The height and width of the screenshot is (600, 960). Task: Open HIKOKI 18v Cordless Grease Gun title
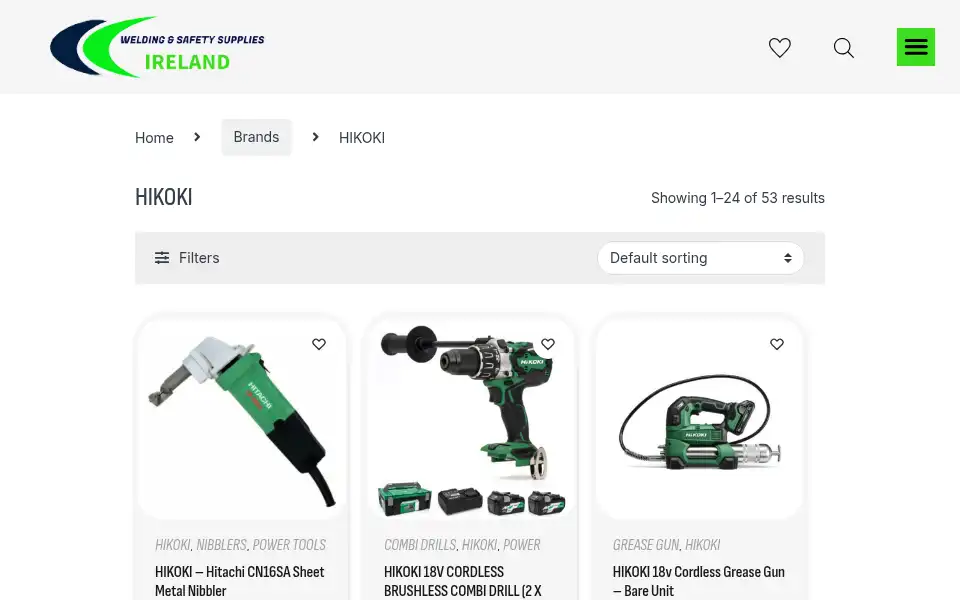[x=699, y=581]
